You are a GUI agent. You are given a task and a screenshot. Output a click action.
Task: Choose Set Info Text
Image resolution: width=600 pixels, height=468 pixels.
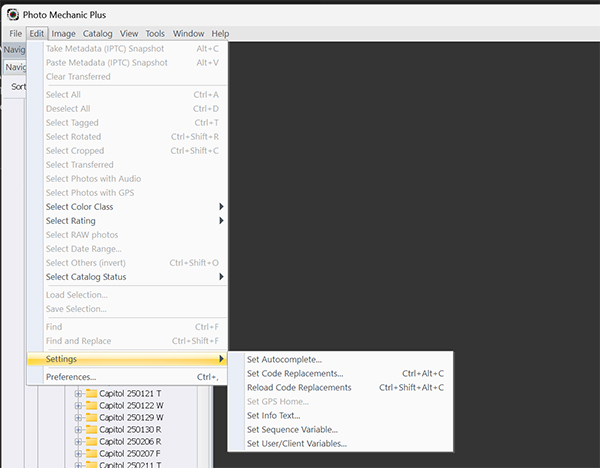[x=341, y=416]
